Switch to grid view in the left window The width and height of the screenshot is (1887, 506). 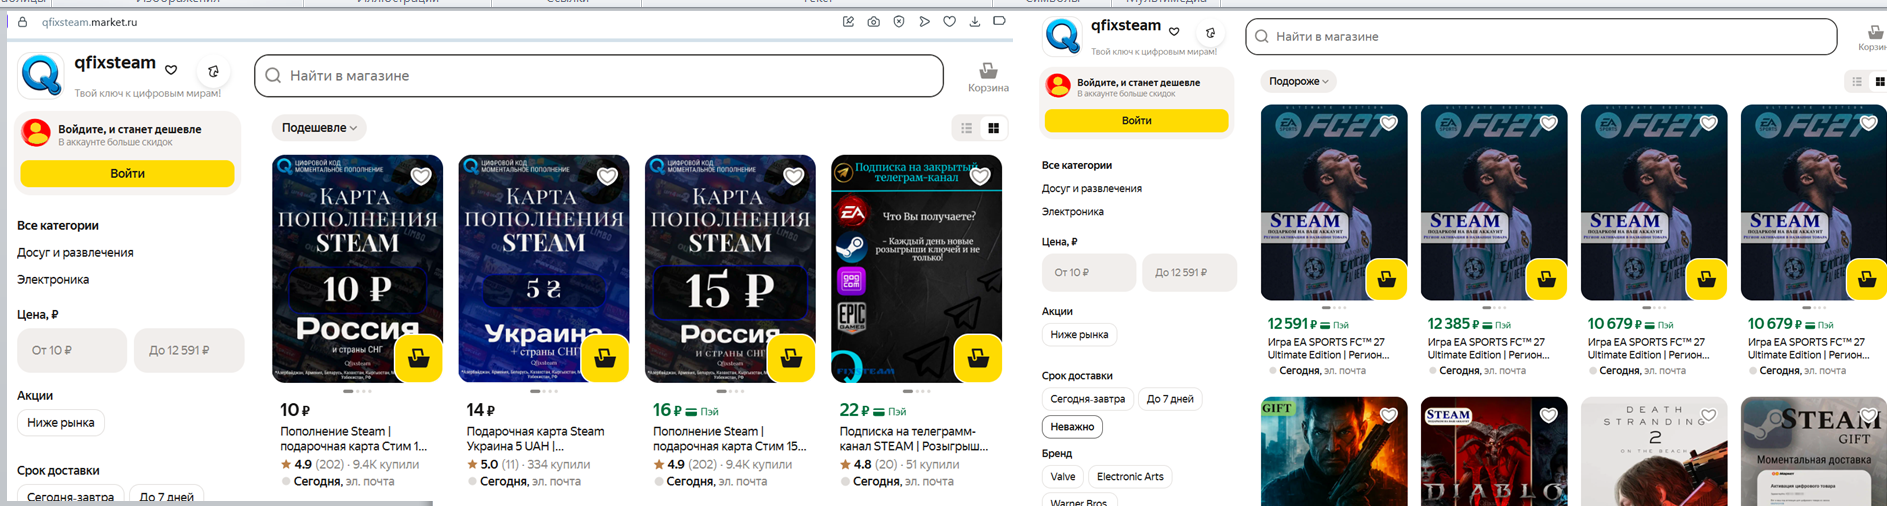(993, 128)
